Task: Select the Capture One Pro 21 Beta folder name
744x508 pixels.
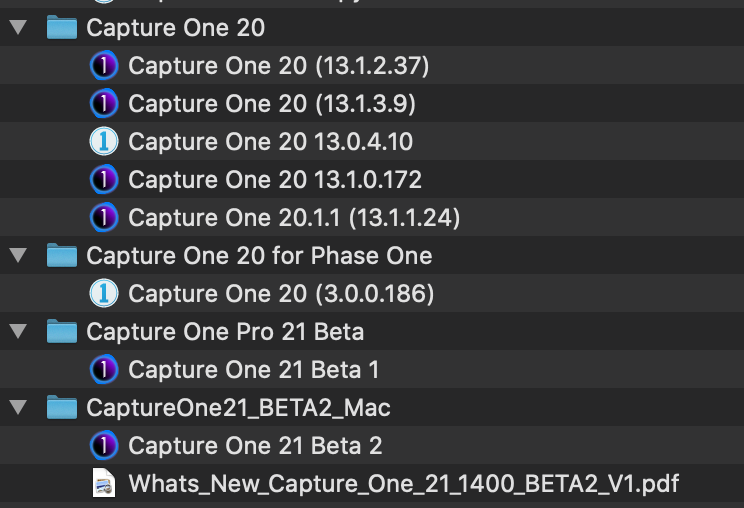Action: coord(225,332)
